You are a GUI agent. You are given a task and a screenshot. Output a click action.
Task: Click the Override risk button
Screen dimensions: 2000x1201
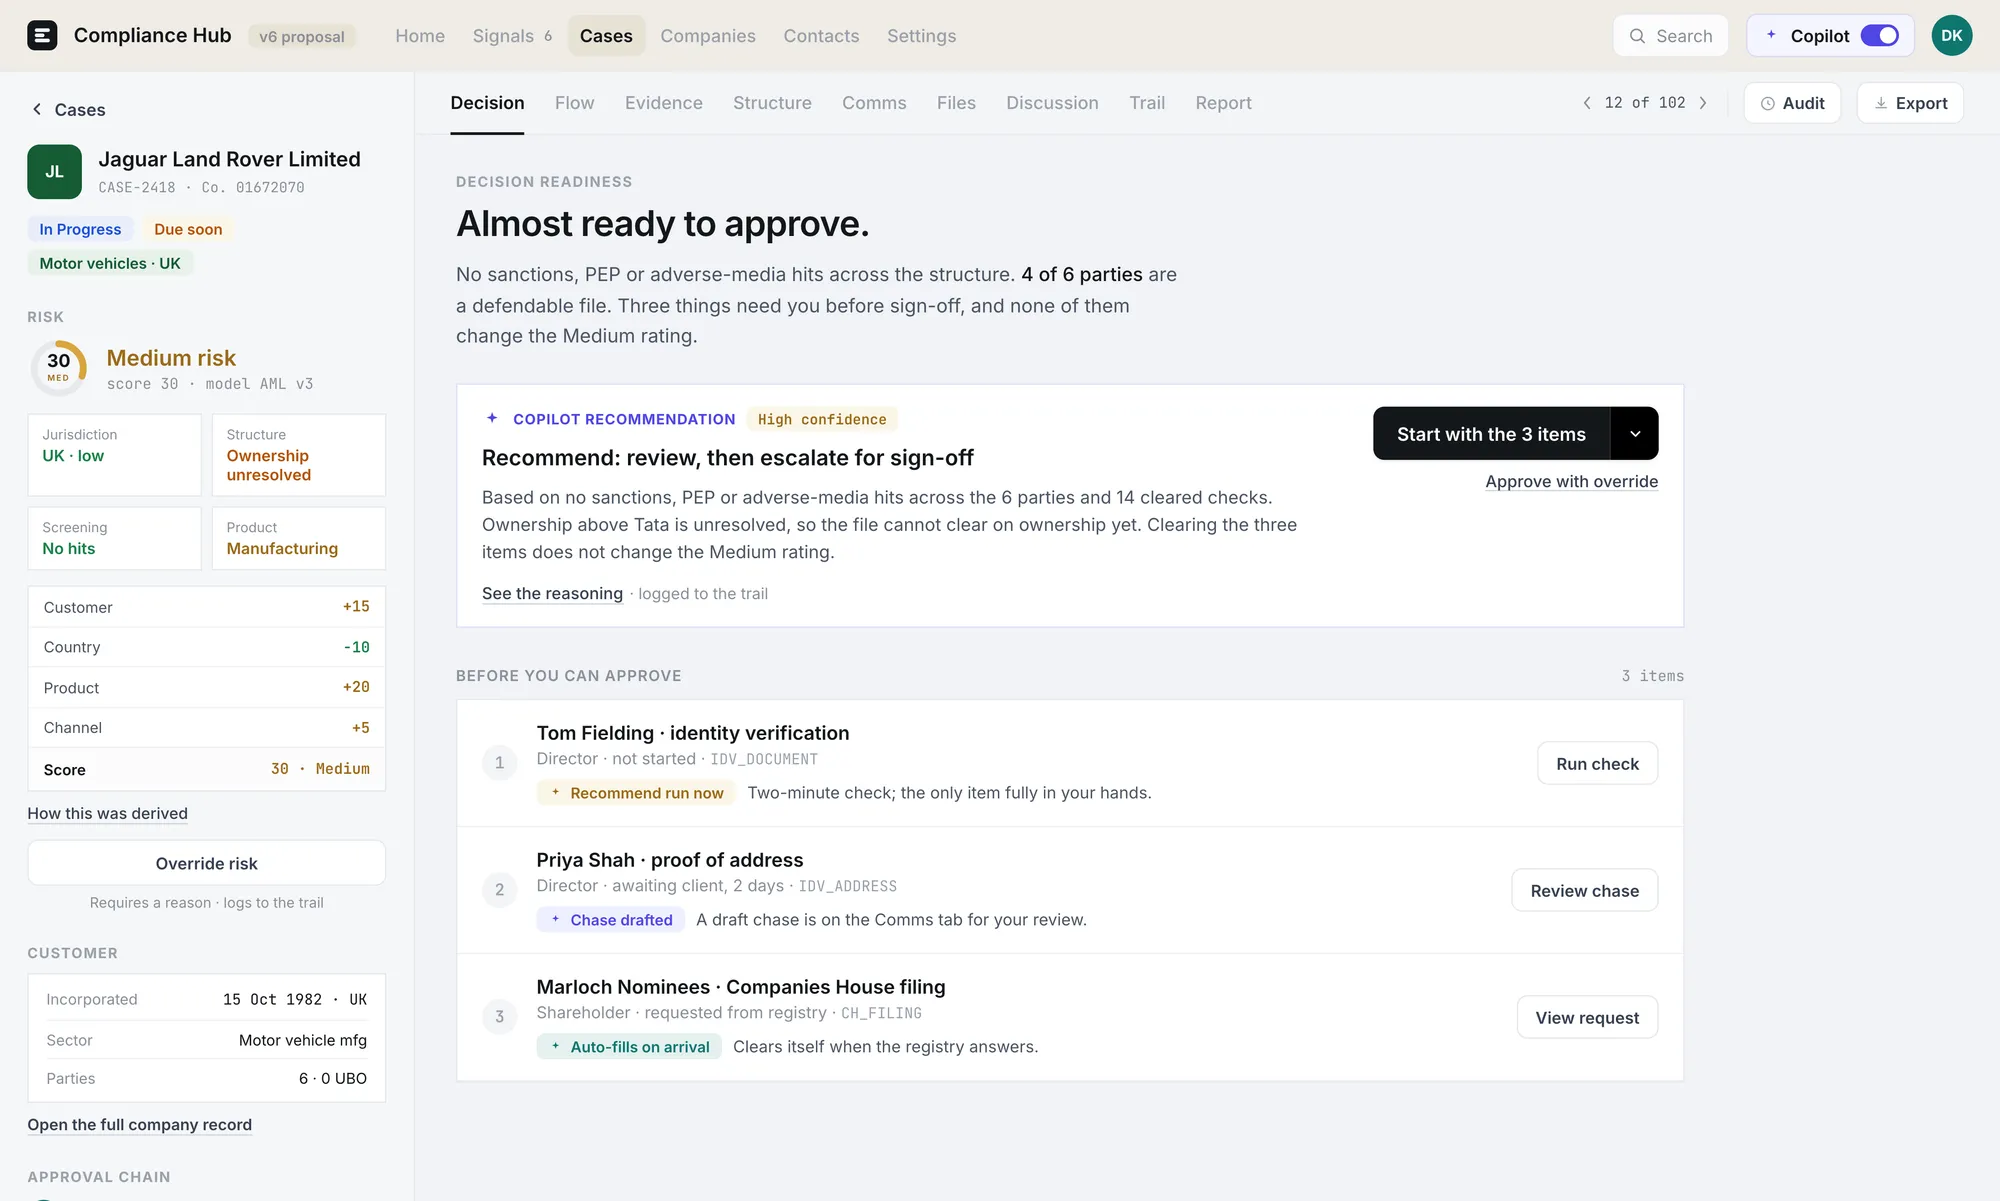[x=206, y=863]
